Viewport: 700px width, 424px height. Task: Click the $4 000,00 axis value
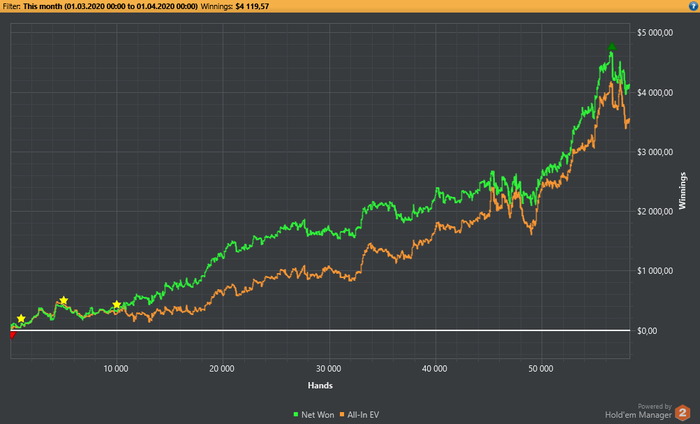[x=655, y=93]
